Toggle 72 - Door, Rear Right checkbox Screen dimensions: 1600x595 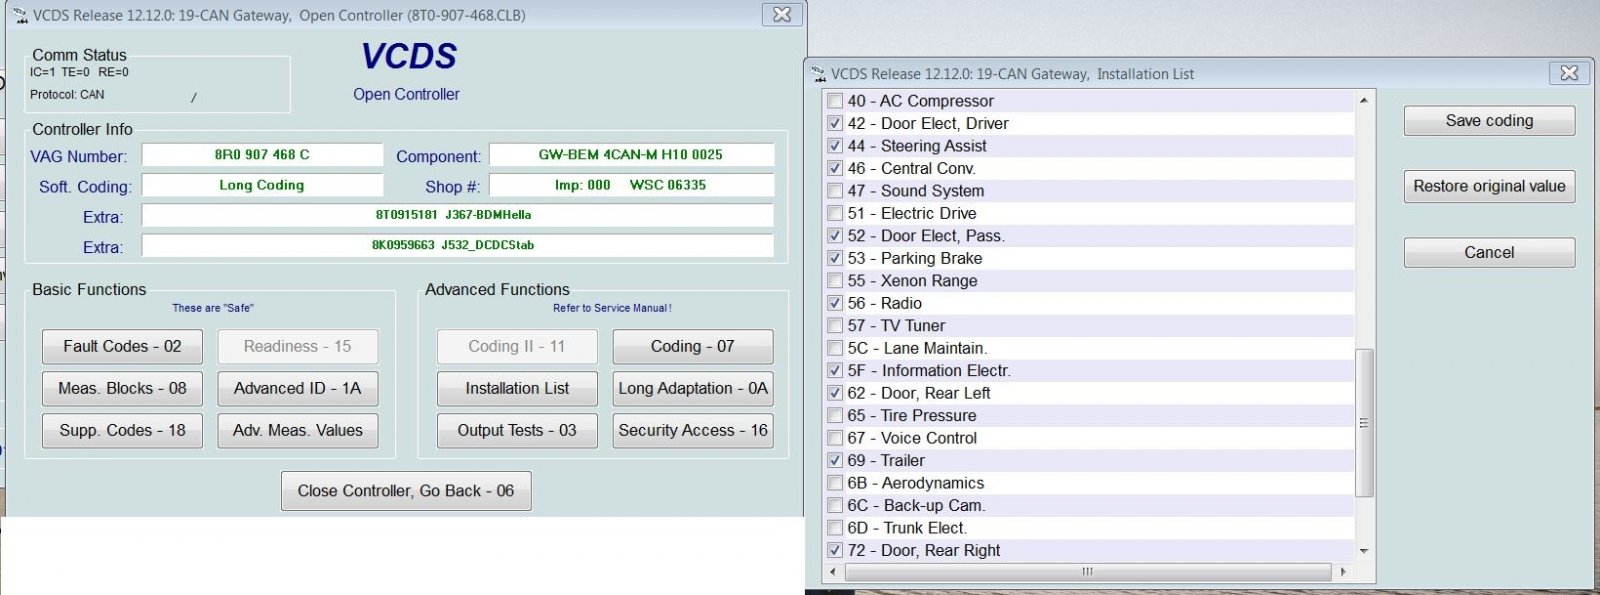point(835,551)
